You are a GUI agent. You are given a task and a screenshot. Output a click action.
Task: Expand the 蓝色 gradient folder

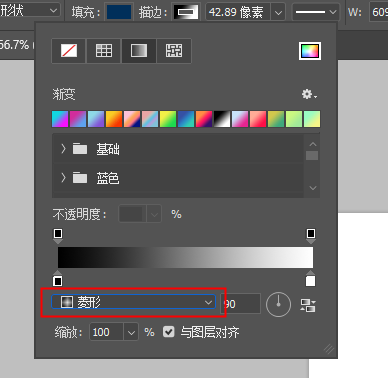click(63, 178)
